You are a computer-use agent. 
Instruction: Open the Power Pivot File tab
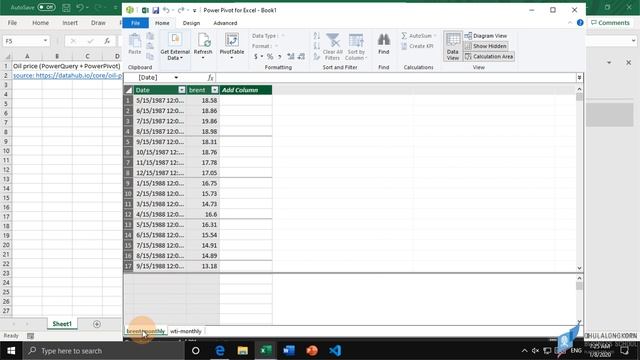tap(136, 23)
